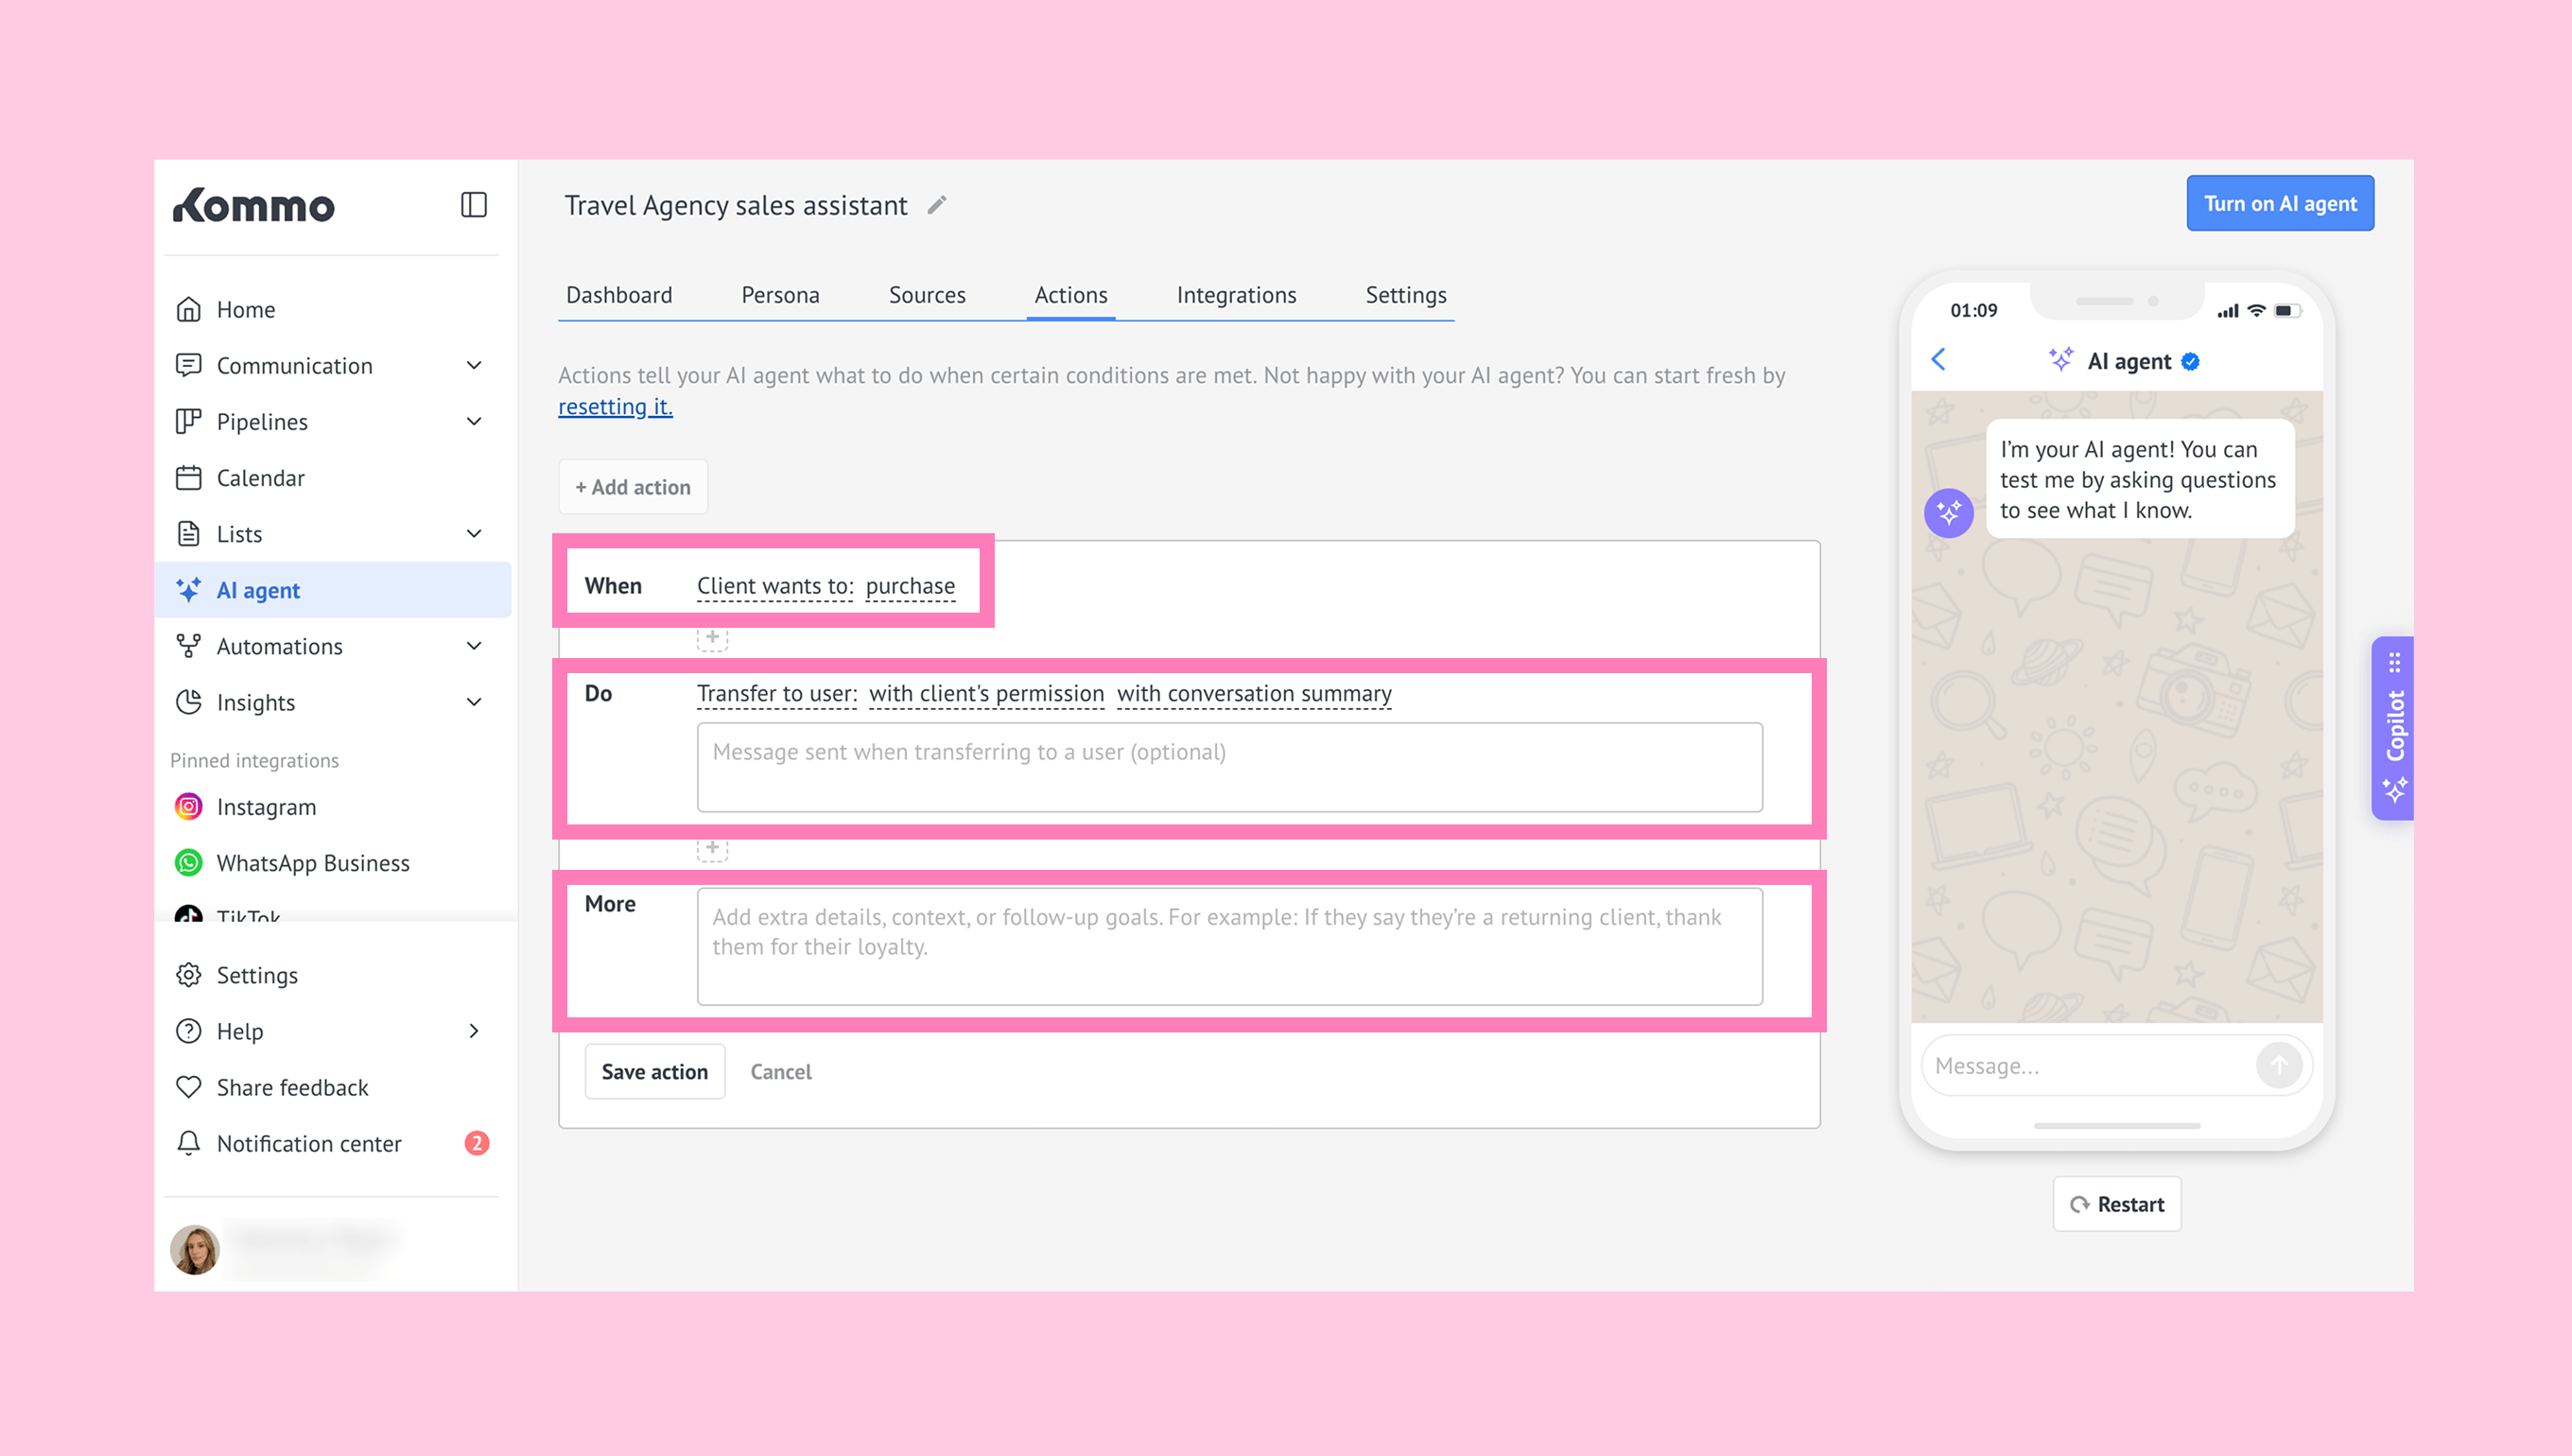The image size is (2572, 1456).
Task: Open WhatsApp Business integration
Action: coord(312,863)
